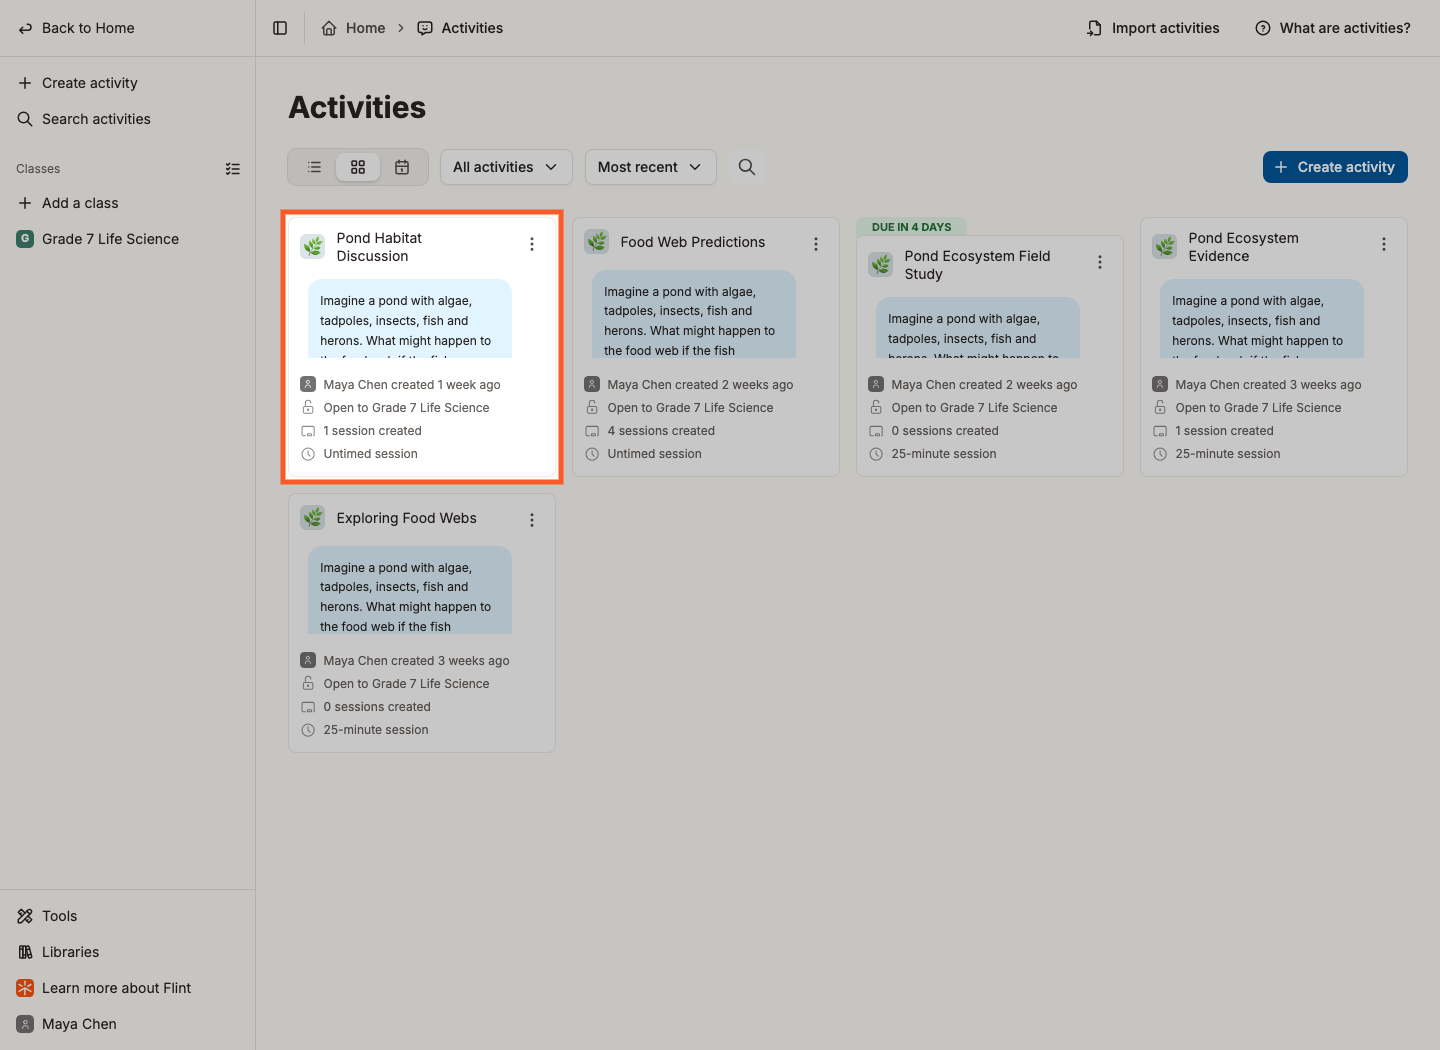The height and width of the screenshot is (1050, 1440).
Task: Click leaf icon on Food Web Predictions card
Action: pos(597,242)
